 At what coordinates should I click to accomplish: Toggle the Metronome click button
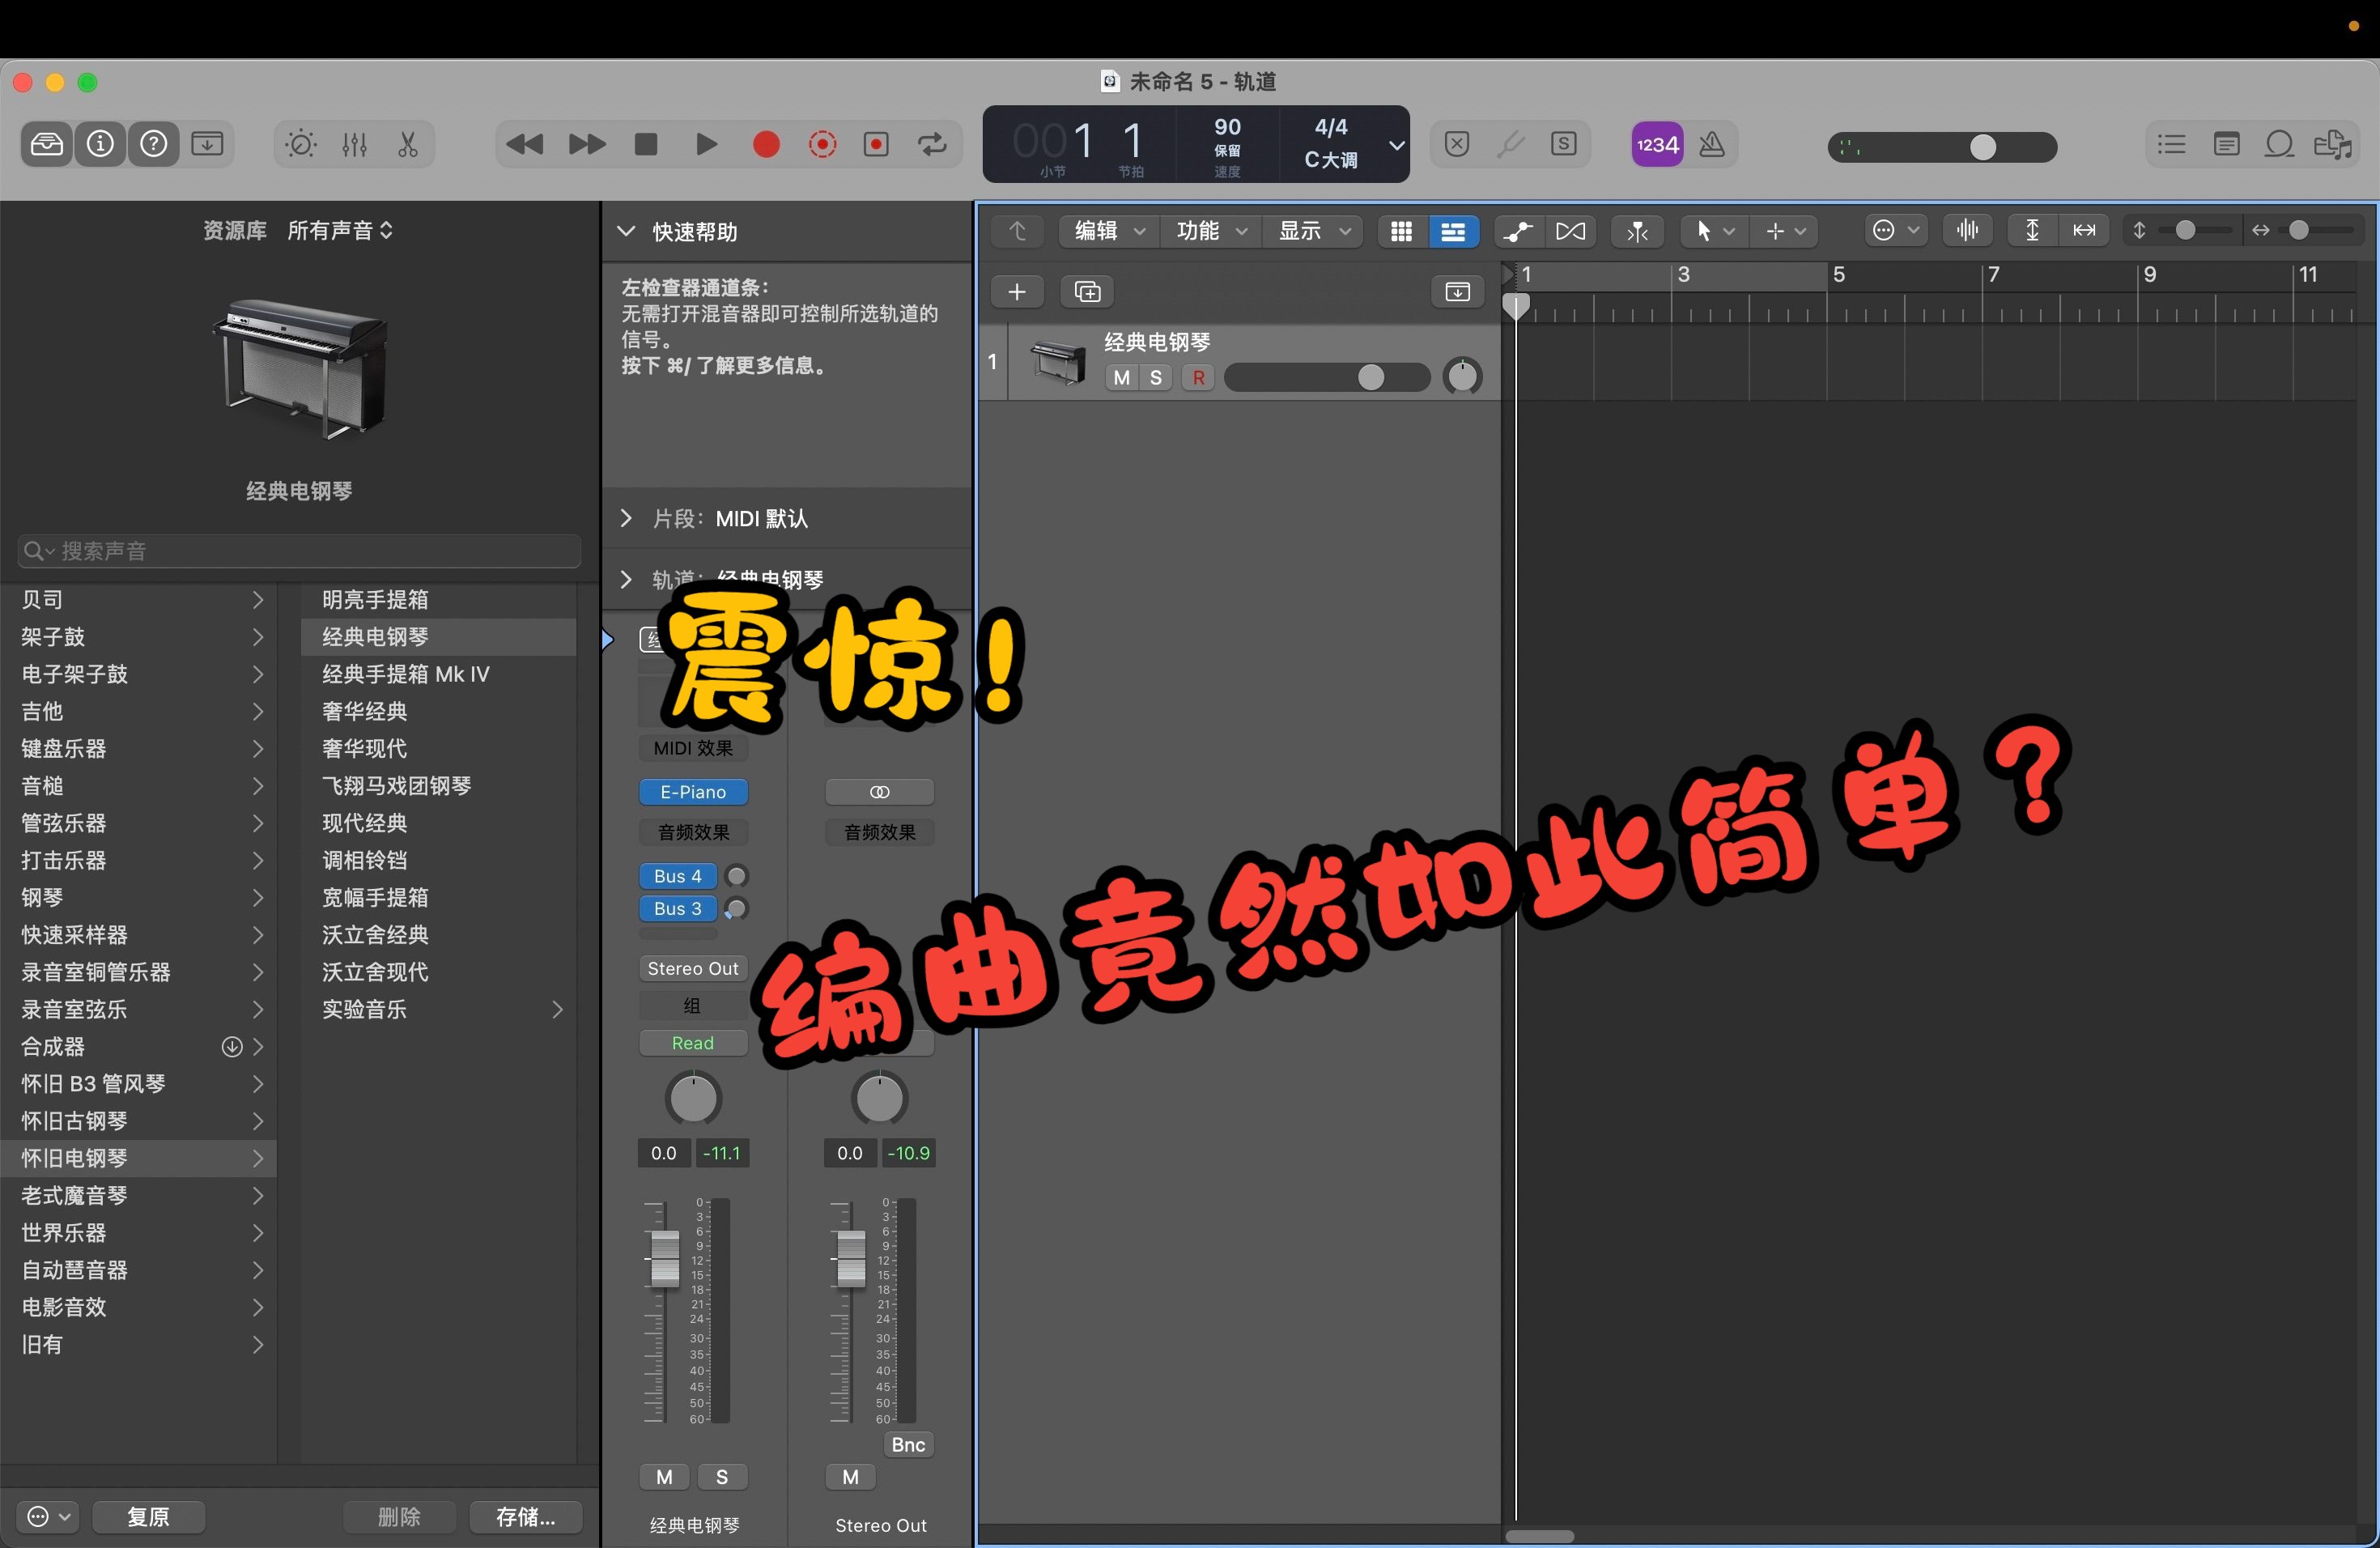coord(1712,145)
